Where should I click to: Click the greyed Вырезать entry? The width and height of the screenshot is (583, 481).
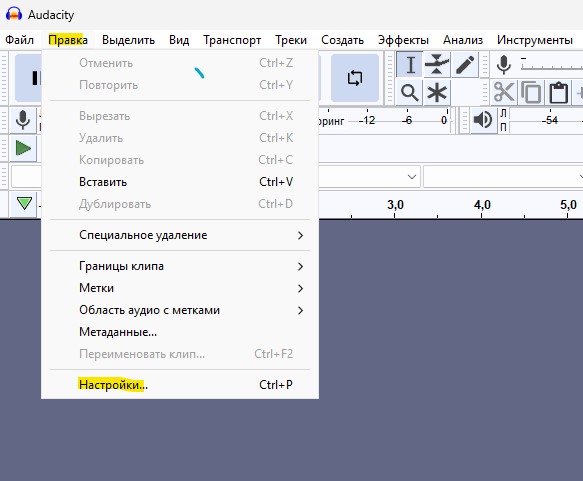point(180,116)
